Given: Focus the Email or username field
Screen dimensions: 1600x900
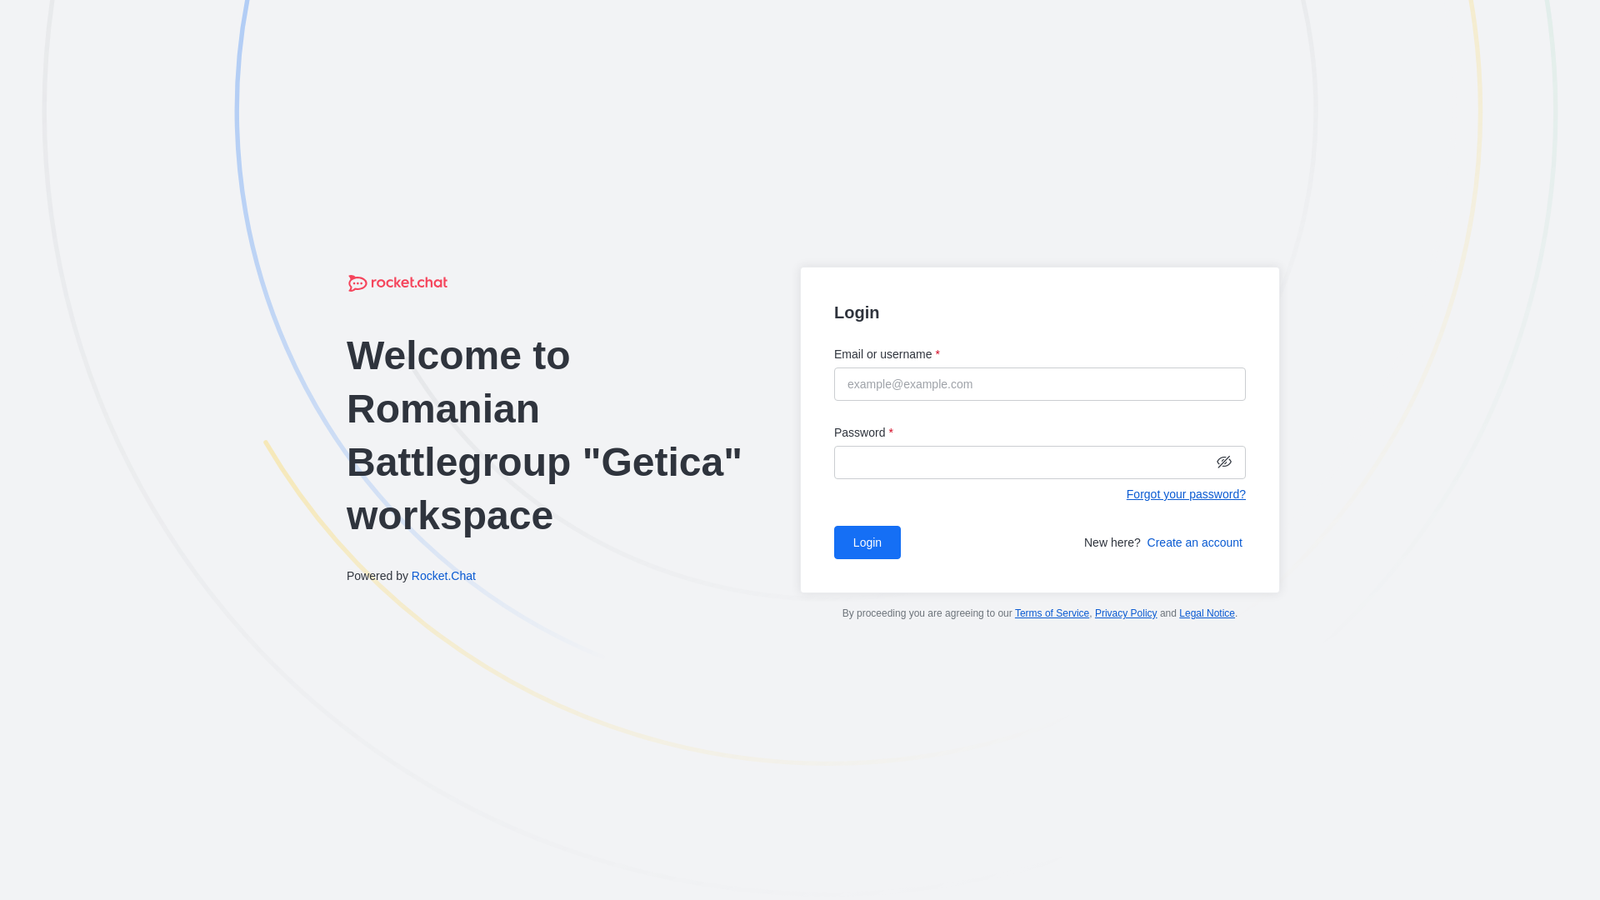Looking at the screenshot, I should (x=1039, y=384).
